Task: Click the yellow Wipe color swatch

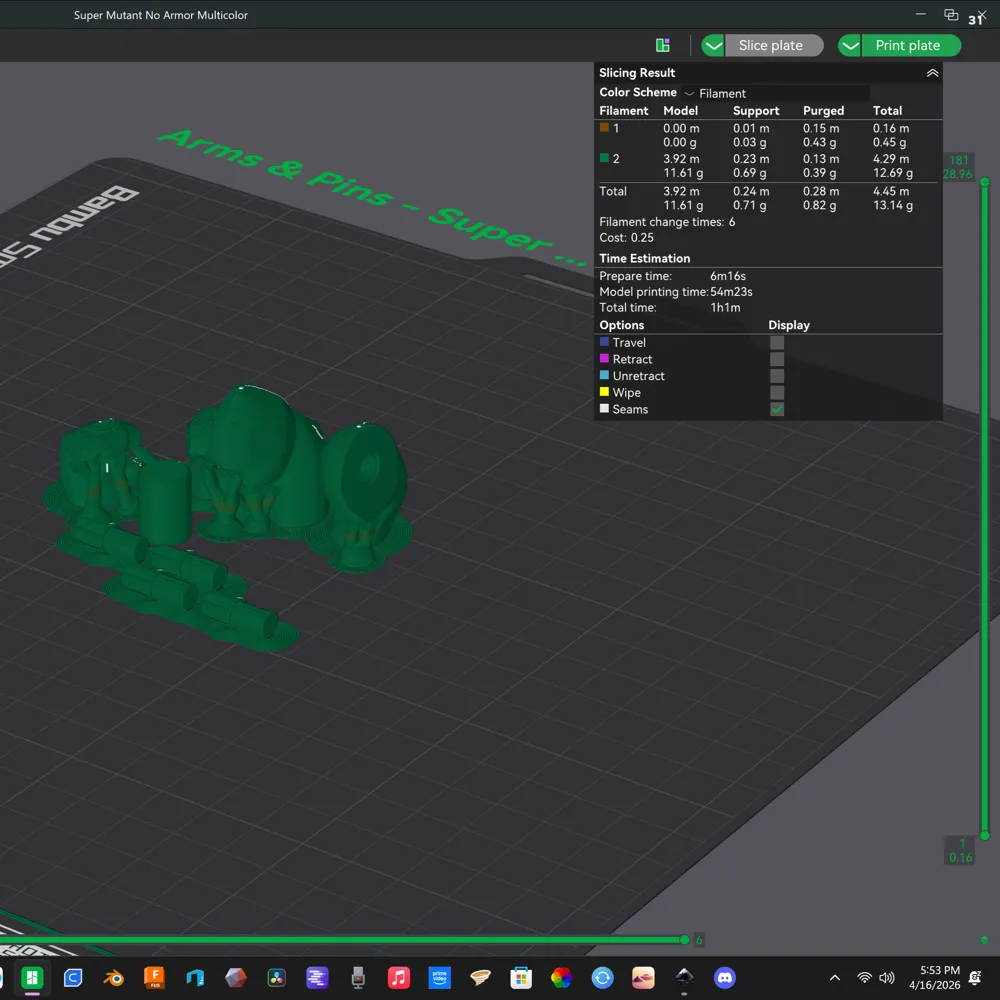Action: coord(604,392)
